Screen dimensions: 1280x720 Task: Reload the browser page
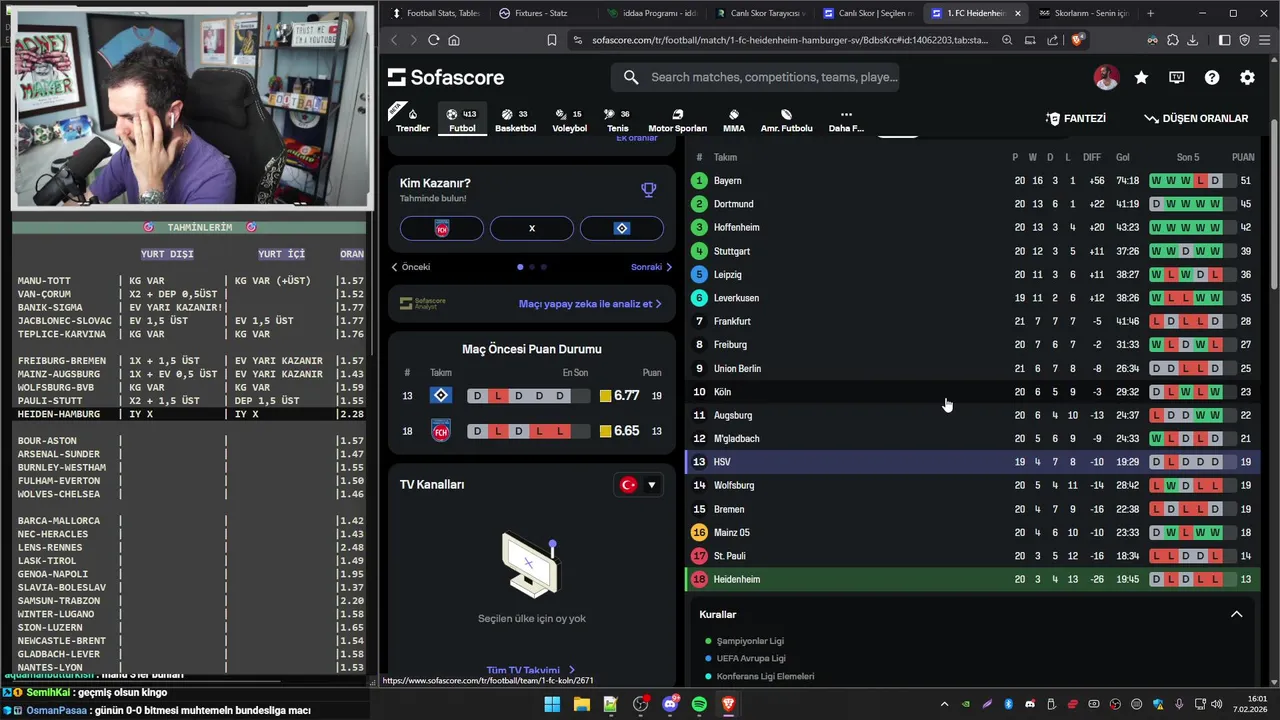(433, 40)
